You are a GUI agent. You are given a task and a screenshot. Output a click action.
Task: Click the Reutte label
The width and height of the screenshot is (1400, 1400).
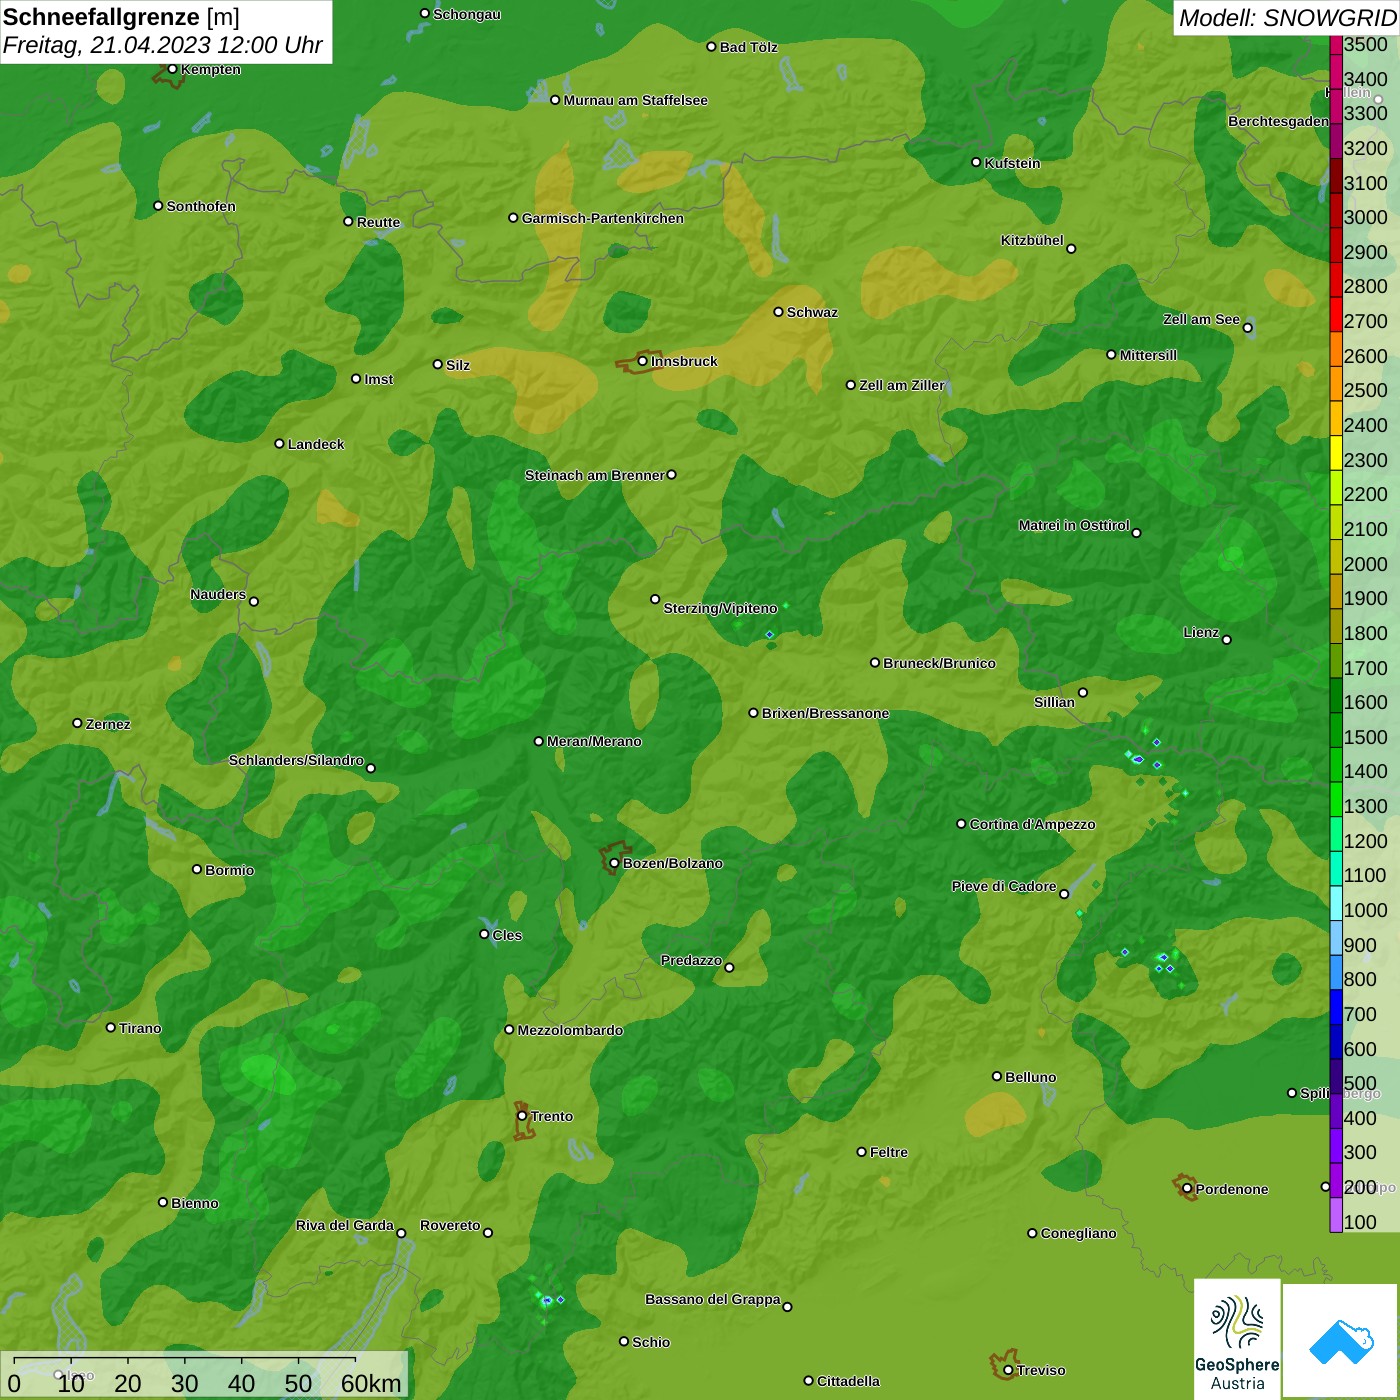pos(378,222)
